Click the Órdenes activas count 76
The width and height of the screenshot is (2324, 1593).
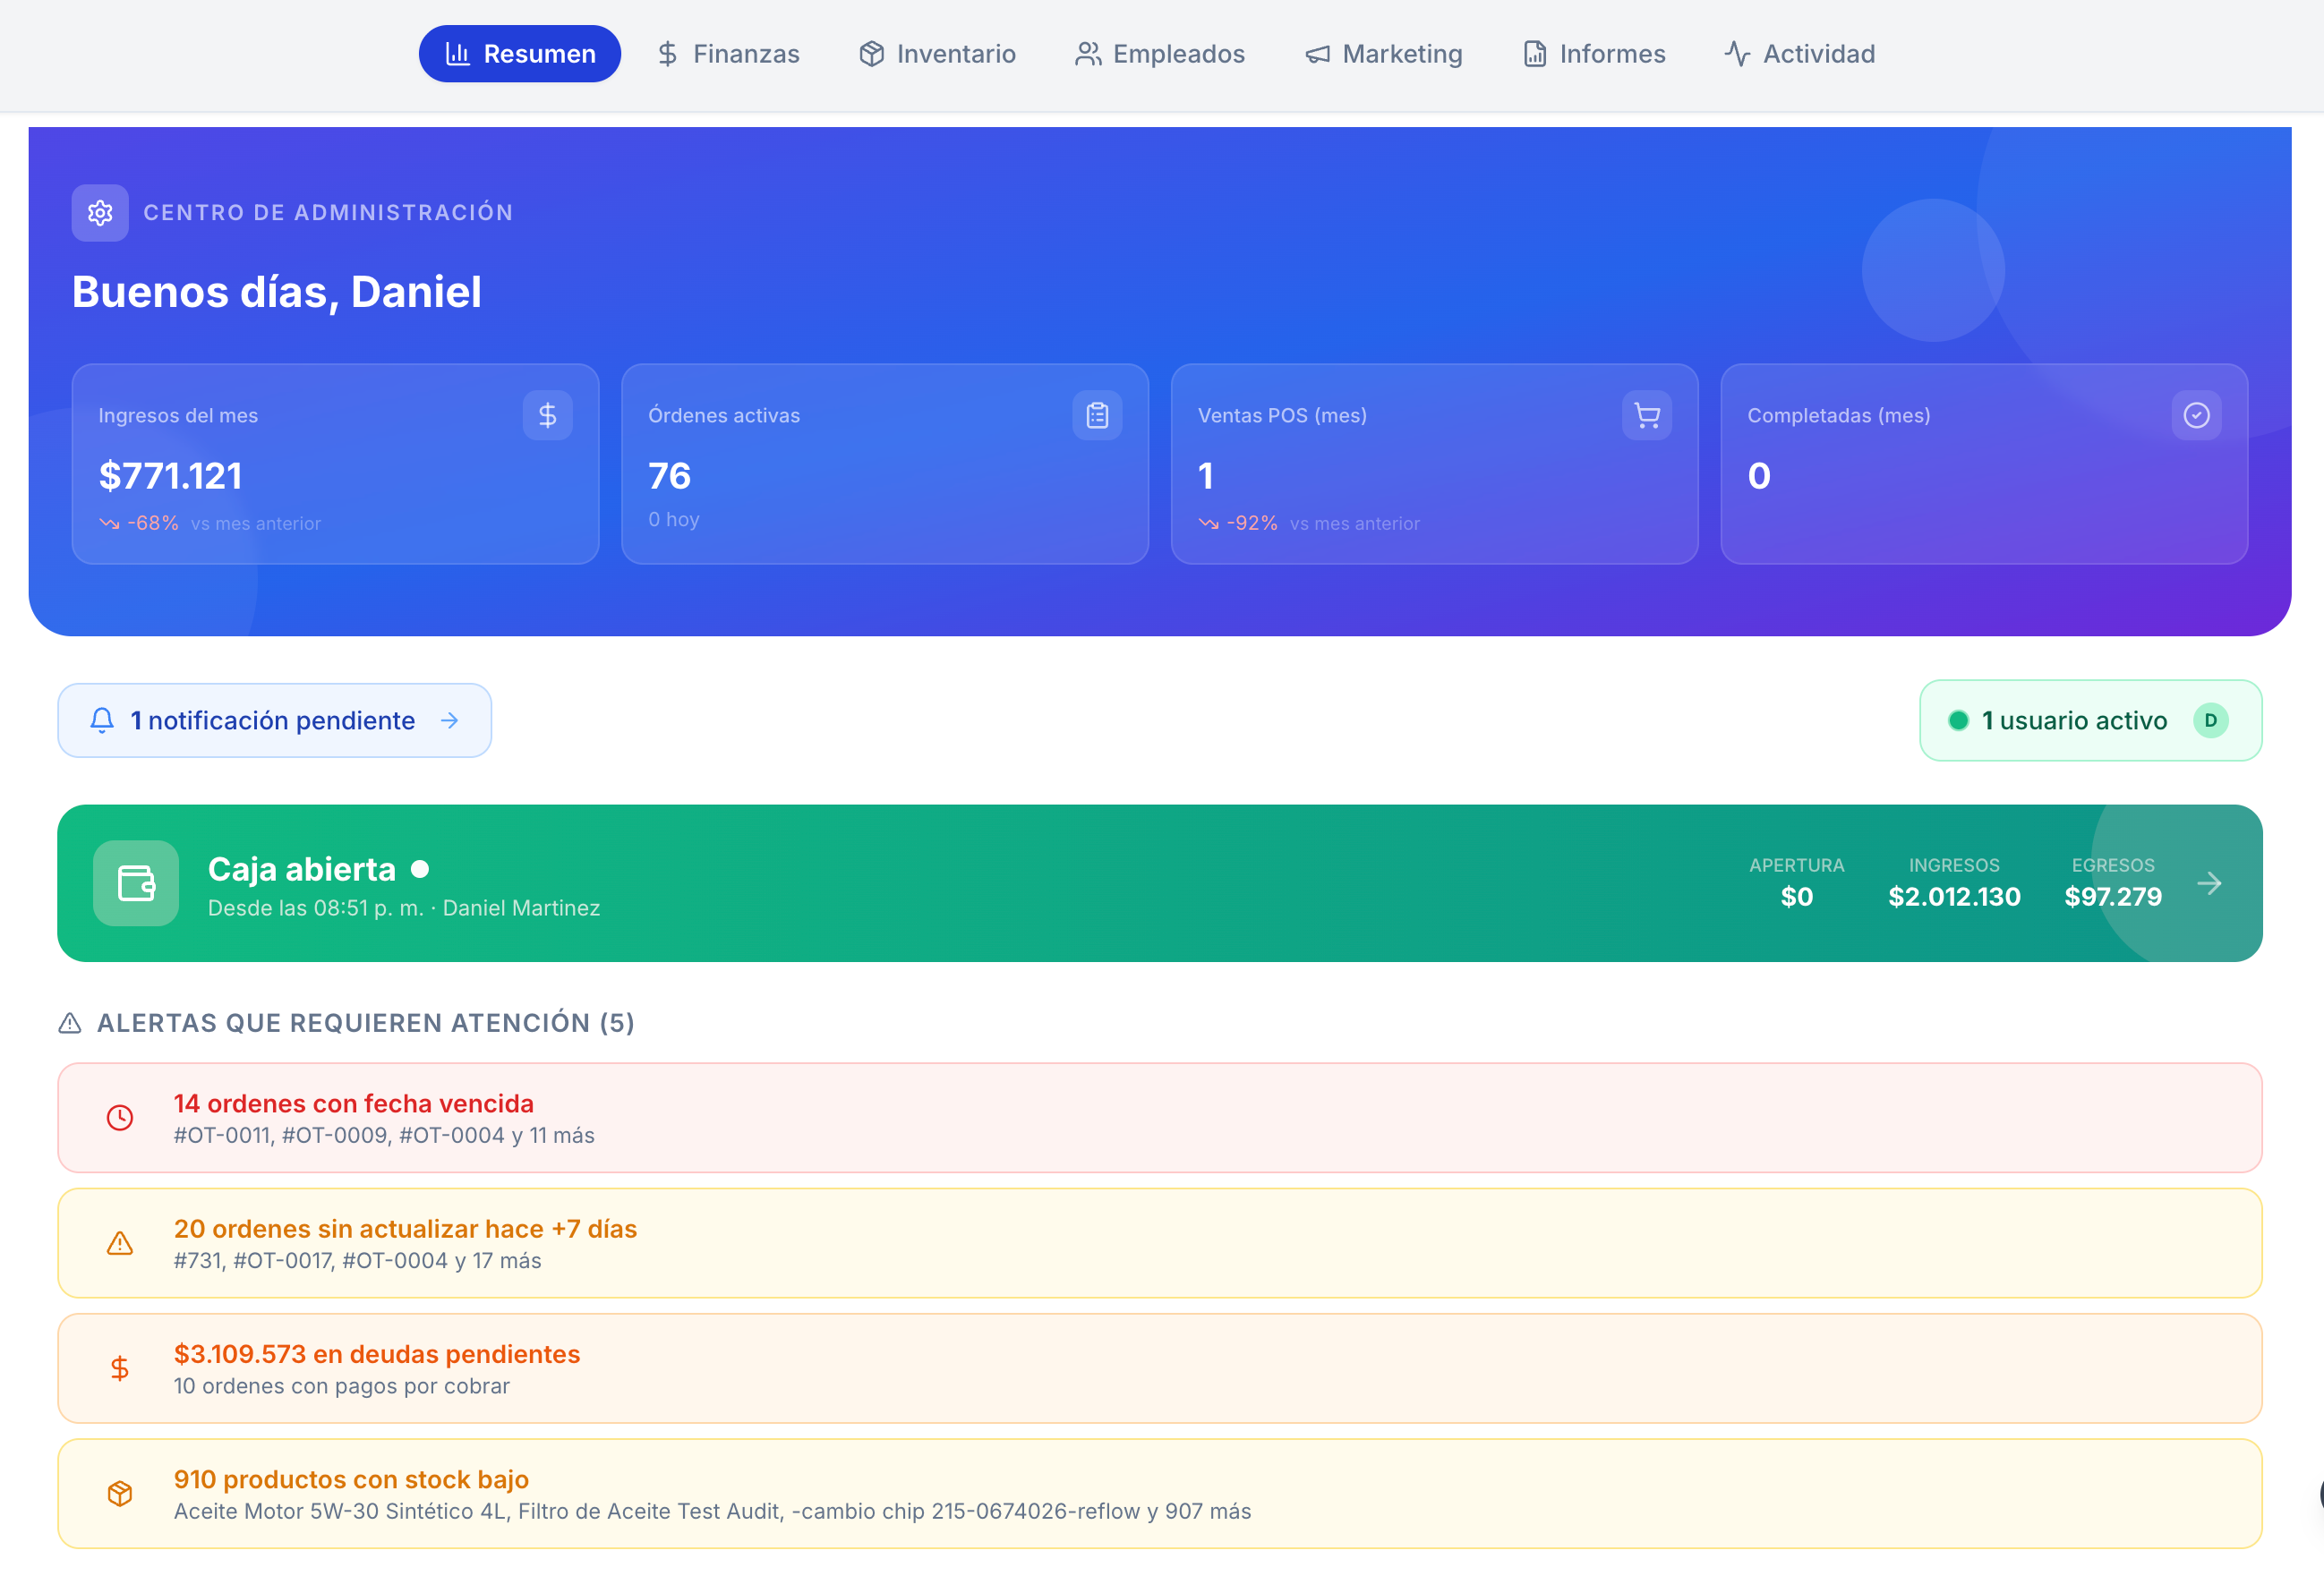coord(670,476)
